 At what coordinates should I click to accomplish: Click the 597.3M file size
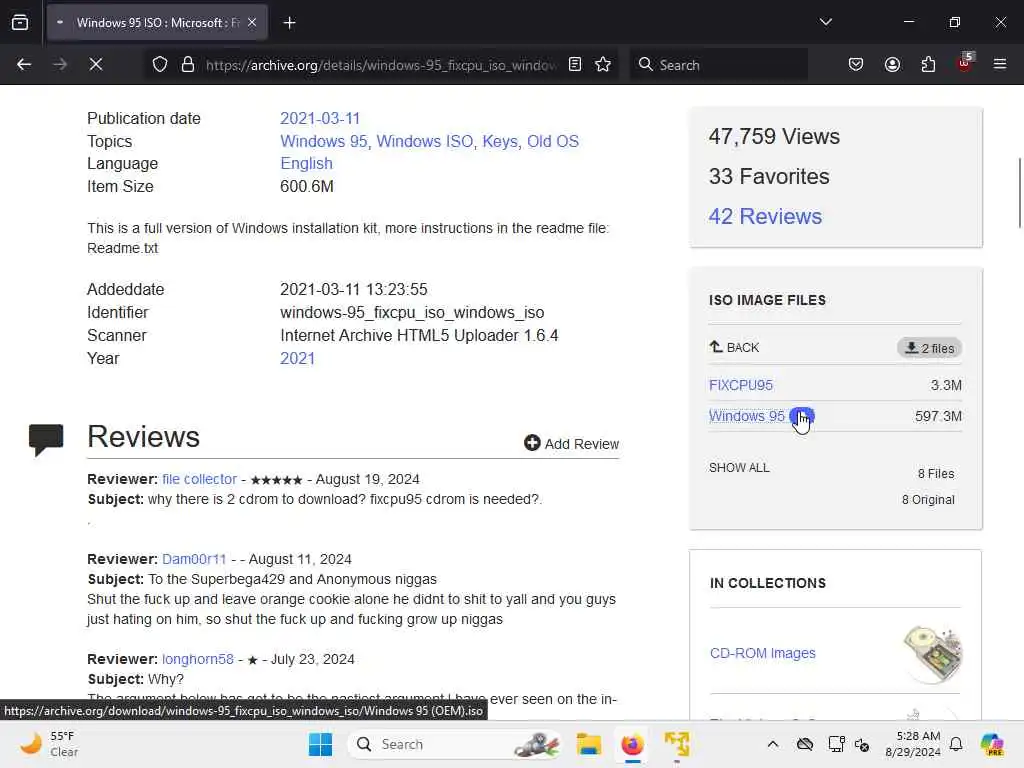938,416
